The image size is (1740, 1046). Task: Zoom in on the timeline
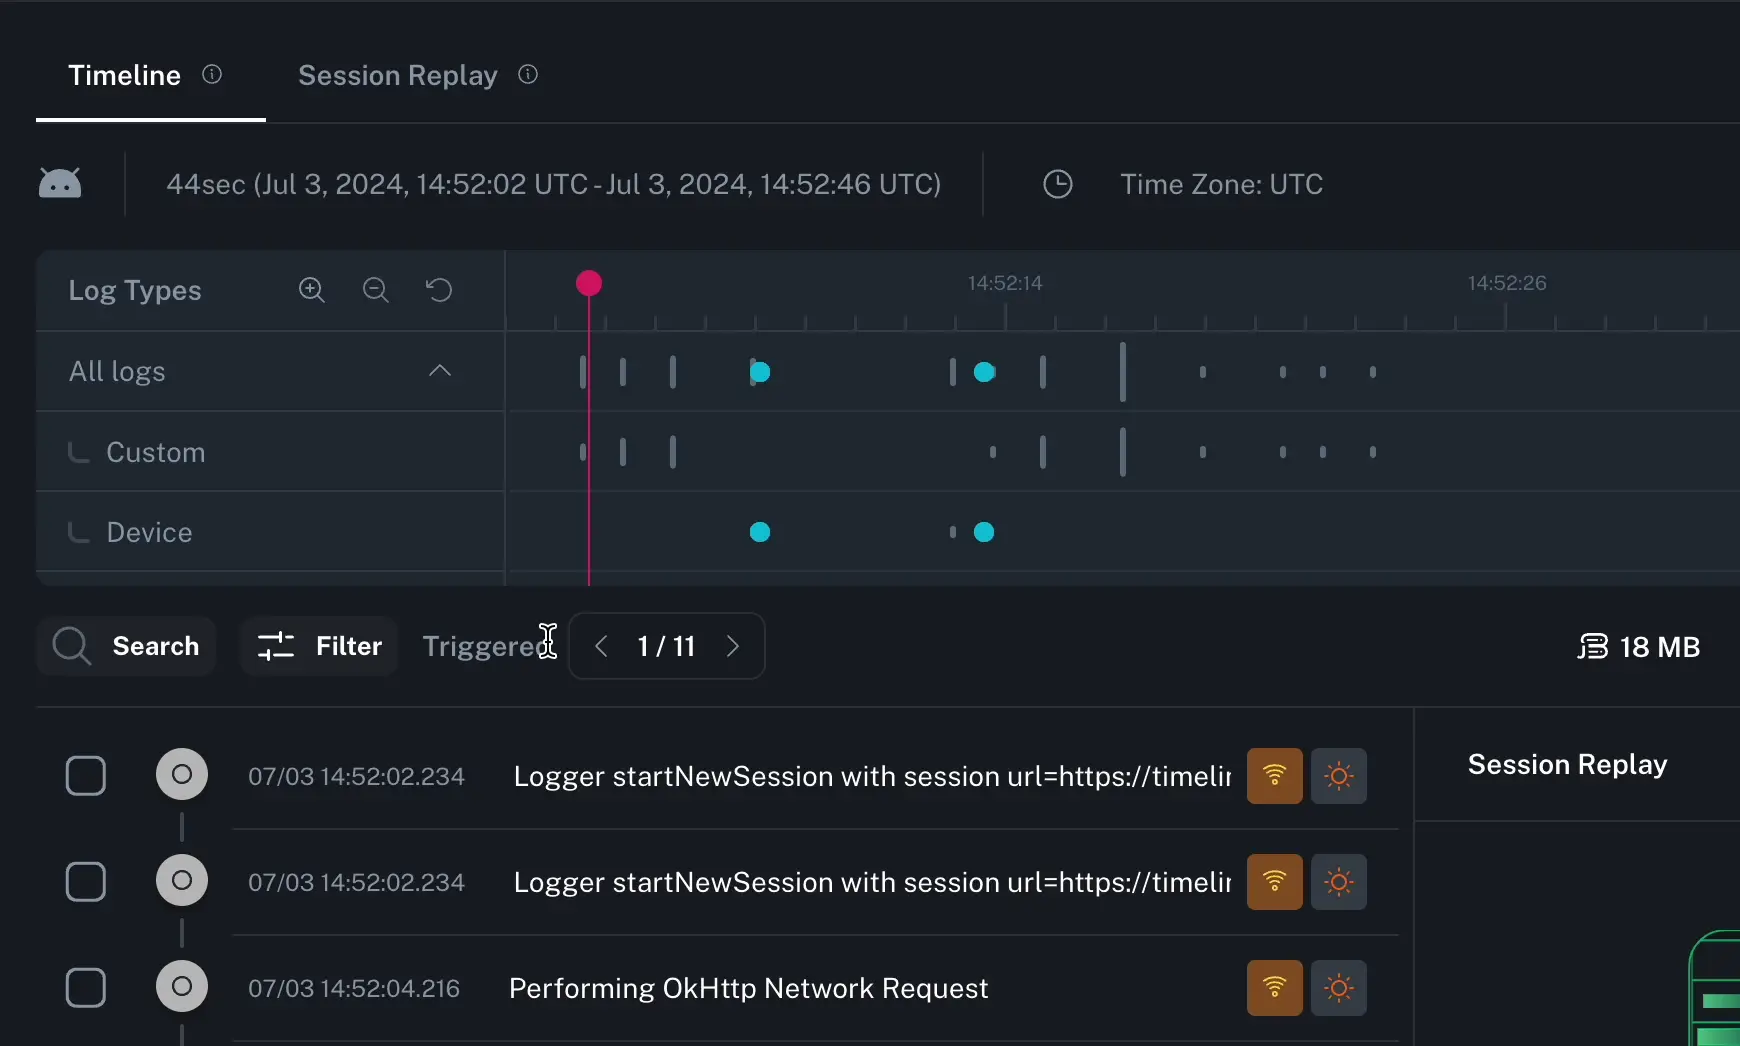[x=311, y=290]
